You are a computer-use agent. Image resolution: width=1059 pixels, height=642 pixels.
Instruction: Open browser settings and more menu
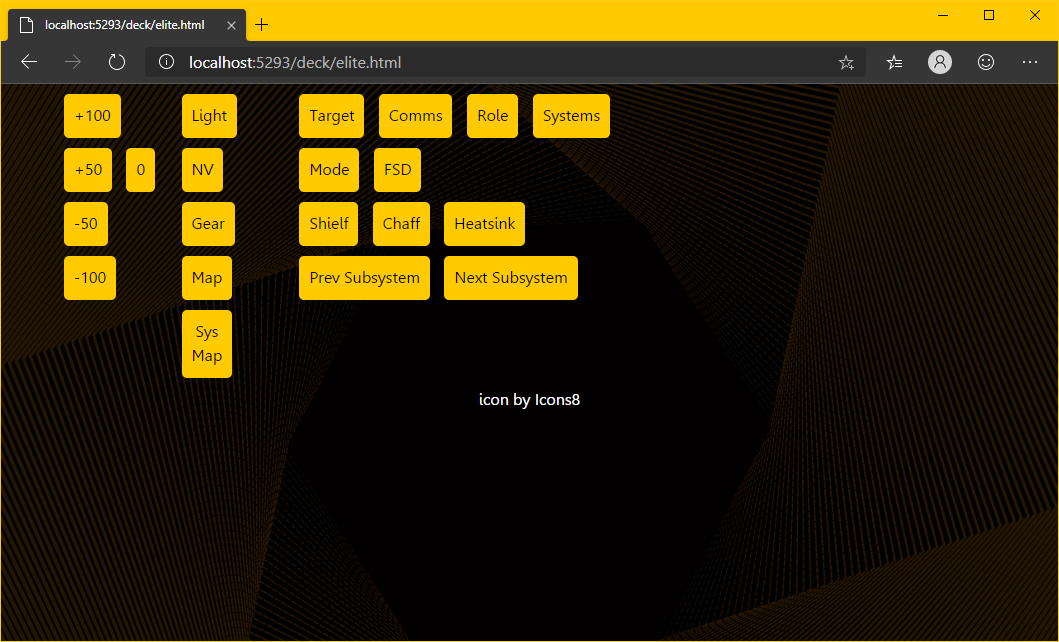(1030, 62)
